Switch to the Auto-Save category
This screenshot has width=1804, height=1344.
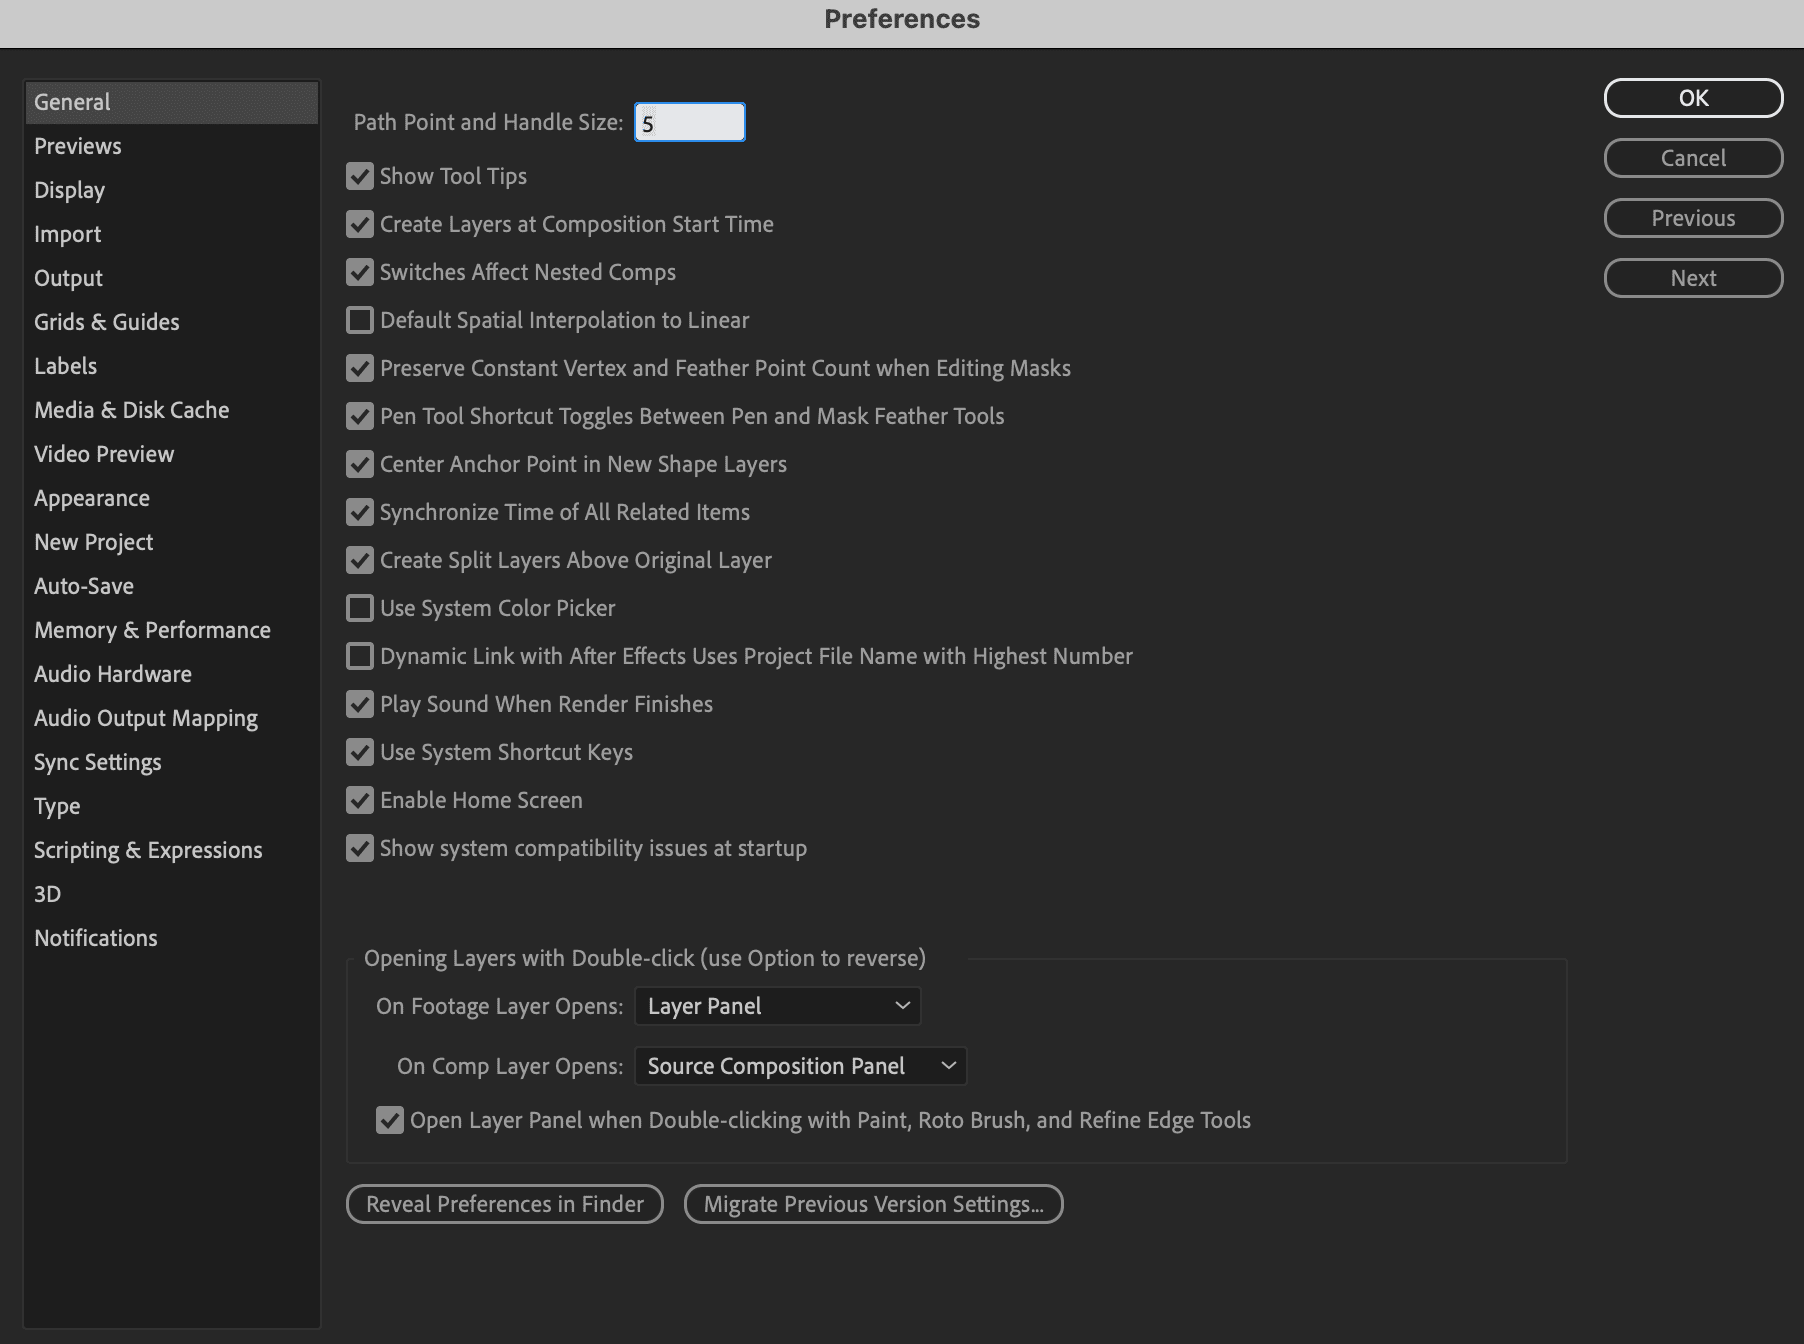(84, 586)
